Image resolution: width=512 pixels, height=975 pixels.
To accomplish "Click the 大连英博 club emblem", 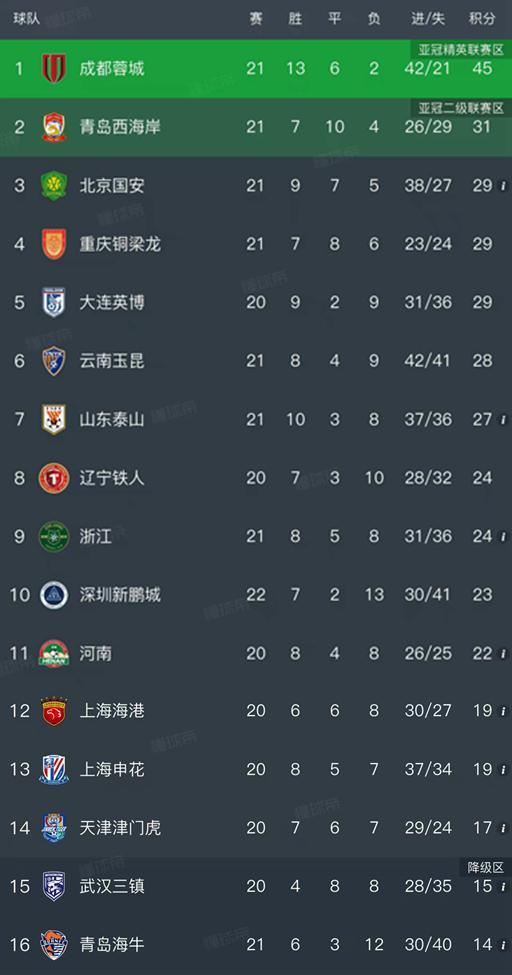I will pyautogui.click(x=54, y=302).
